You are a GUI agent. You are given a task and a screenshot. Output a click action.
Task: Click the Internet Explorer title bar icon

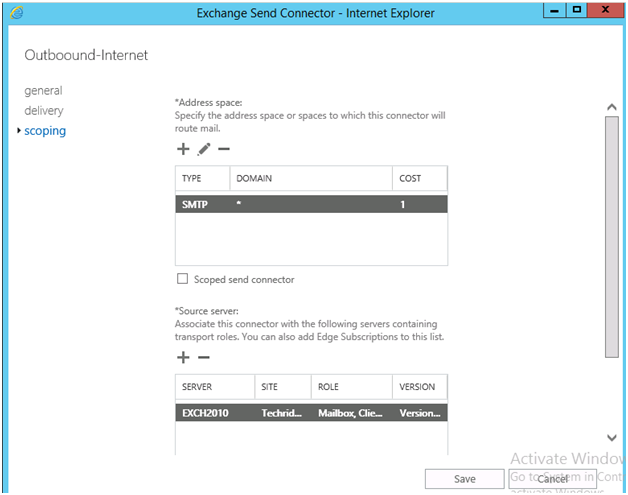[17, 13]
